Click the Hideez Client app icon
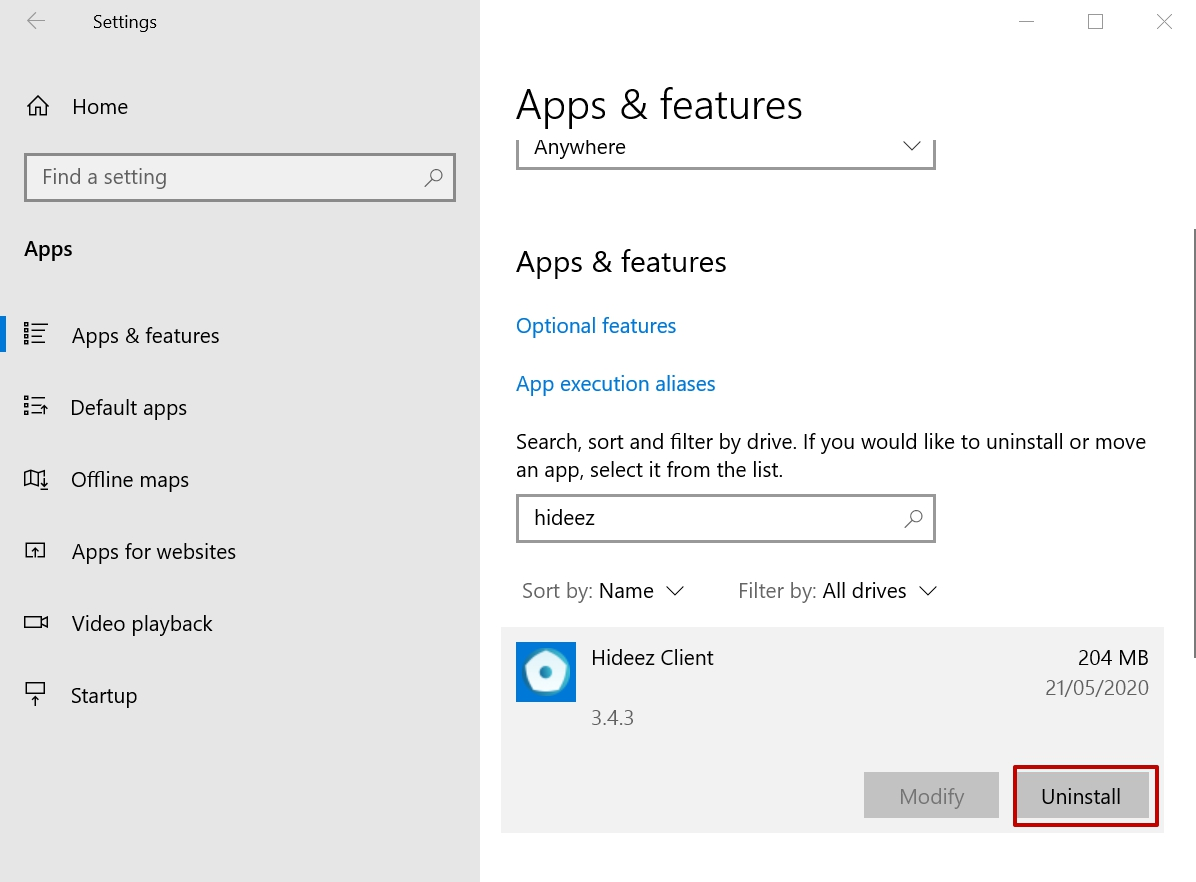1196x882 pixels. pyautogui.click(x=546, y=671)
